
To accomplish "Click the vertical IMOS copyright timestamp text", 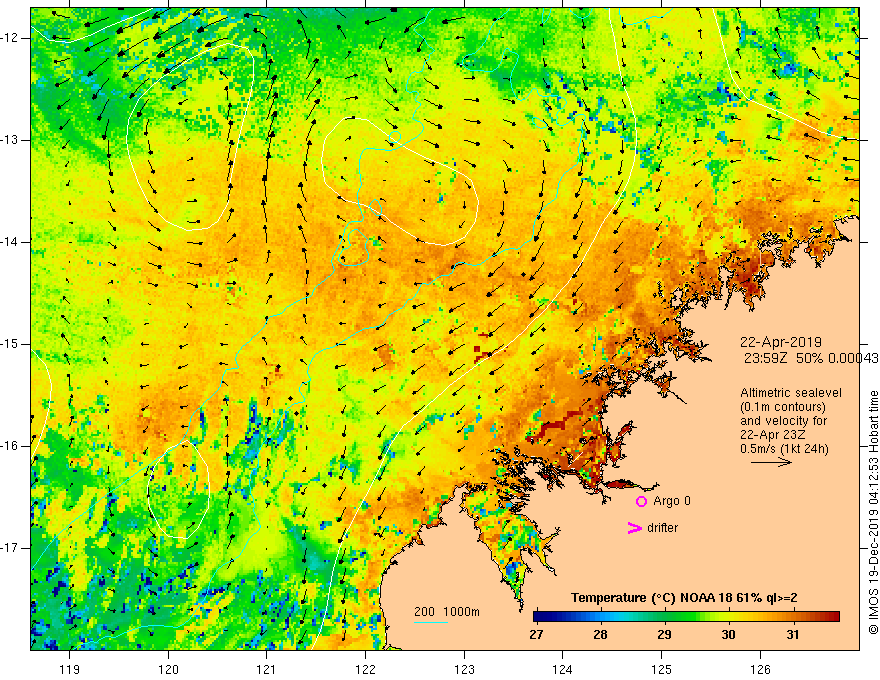I will point(873,513).
